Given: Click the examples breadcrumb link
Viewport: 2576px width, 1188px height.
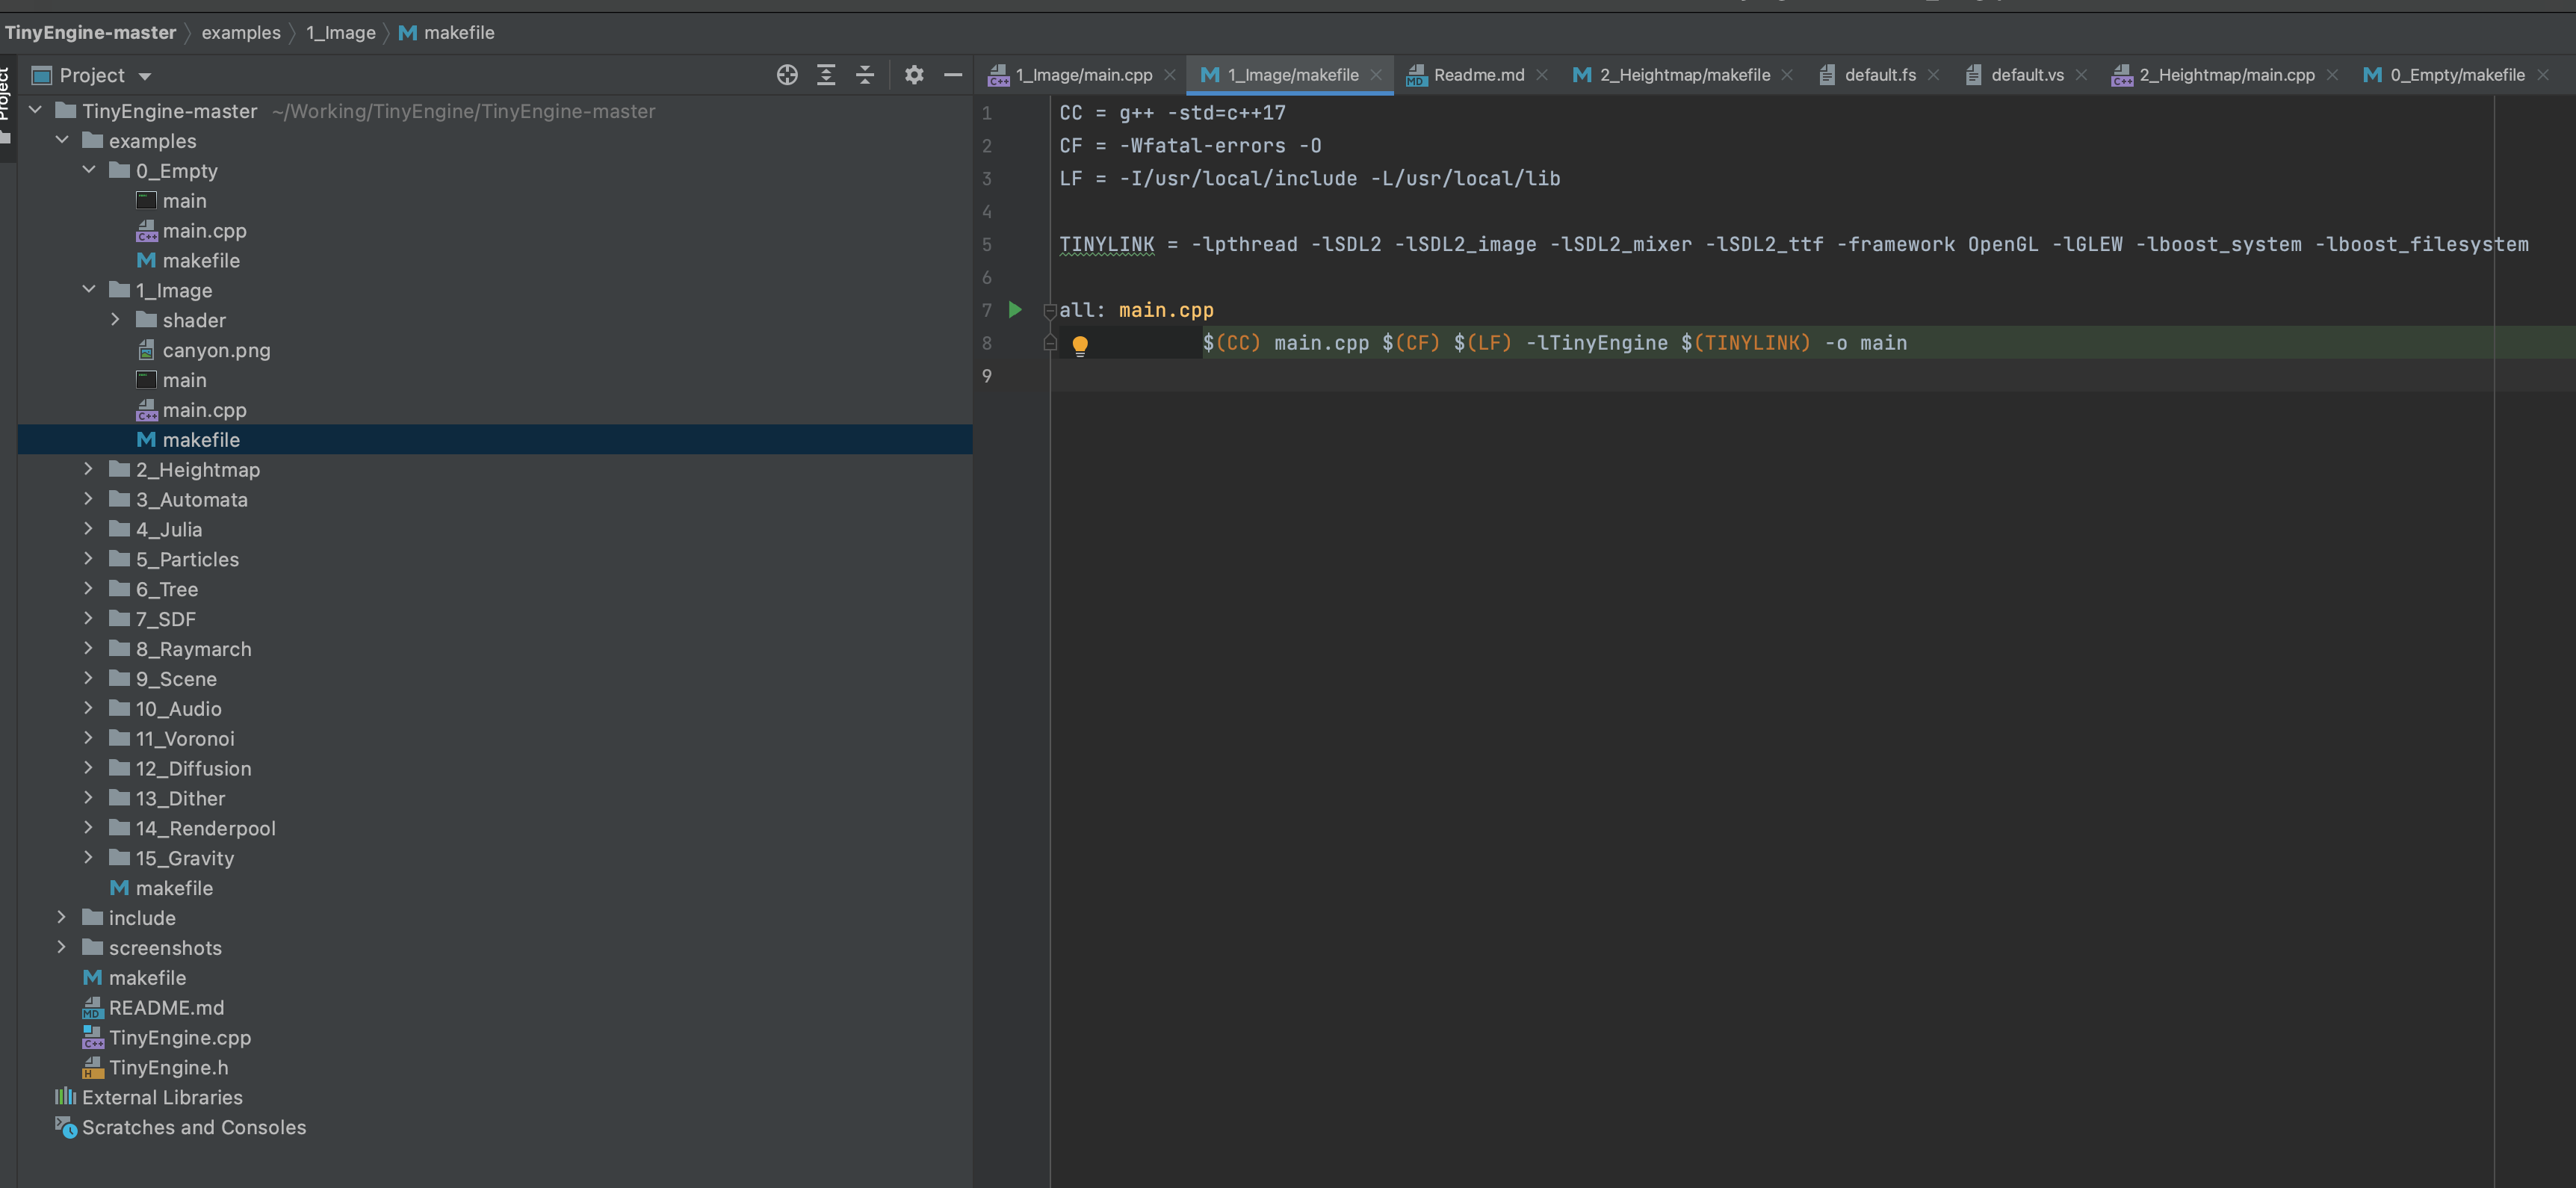Looking at the screenshot, I should pyautogui.click(x=241, y=33).
